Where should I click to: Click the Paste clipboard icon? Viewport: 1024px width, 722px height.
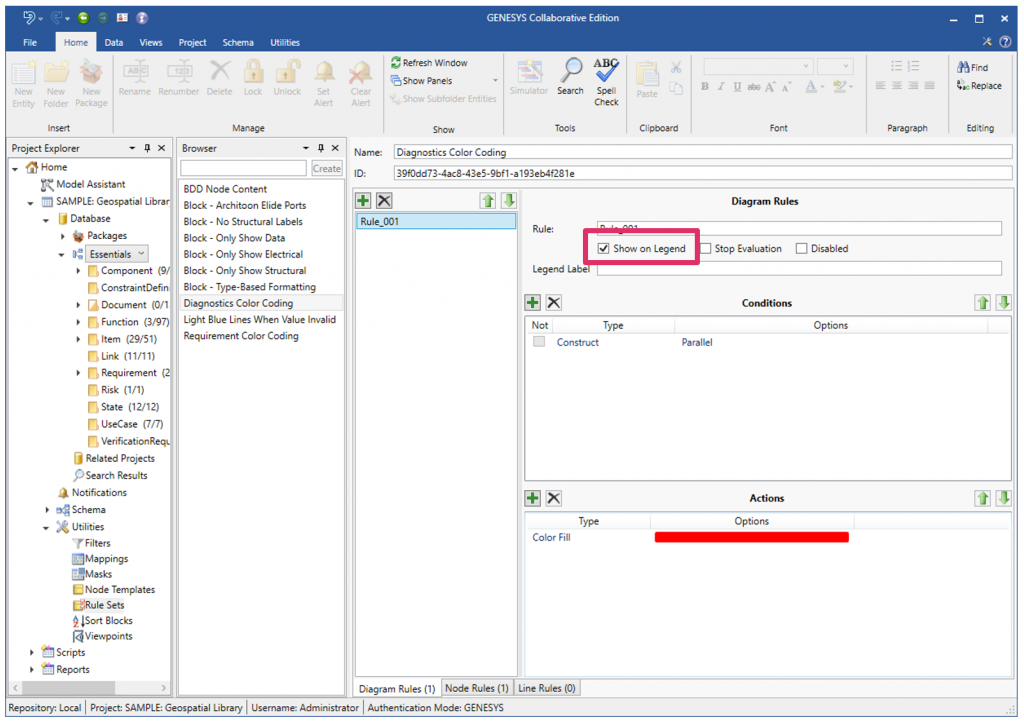click(x=647, y=73)
